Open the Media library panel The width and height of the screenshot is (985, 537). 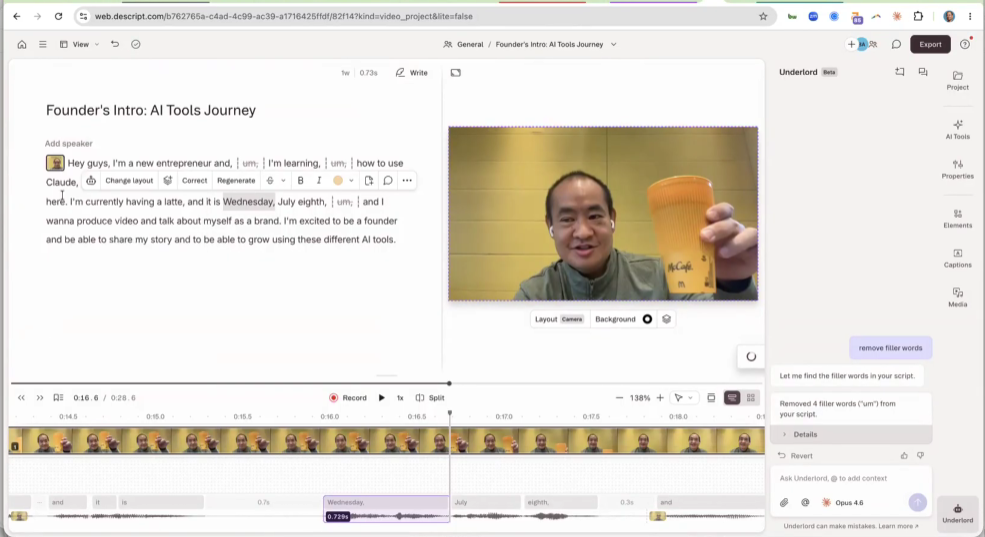tap(957, 297)
